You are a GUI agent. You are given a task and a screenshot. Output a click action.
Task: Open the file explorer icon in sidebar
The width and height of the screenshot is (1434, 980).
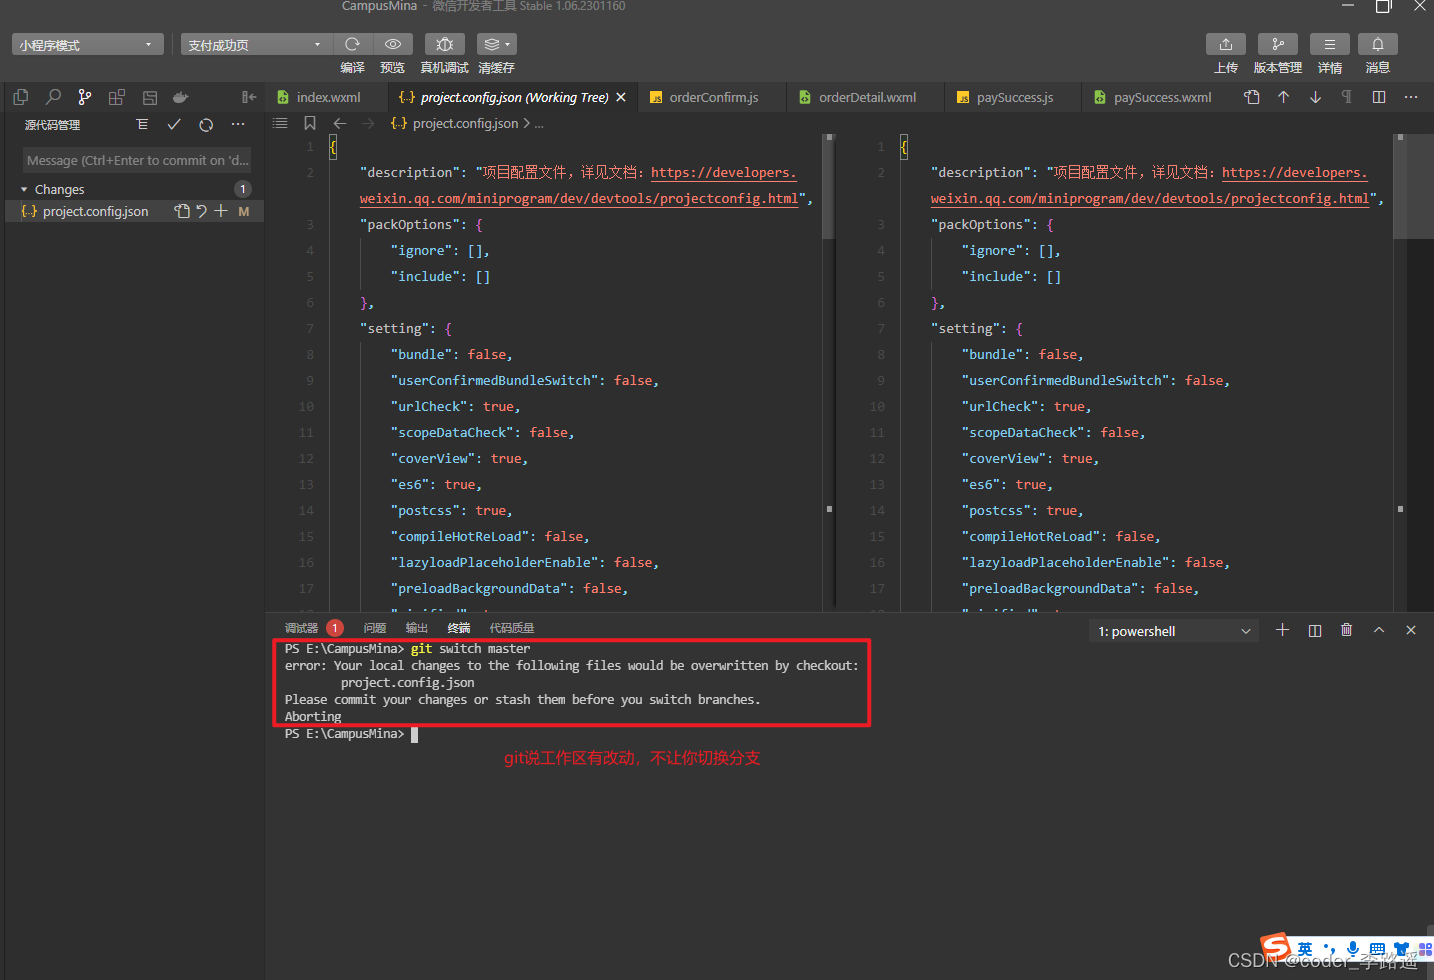pyautogui.click(x=21, y=97)
